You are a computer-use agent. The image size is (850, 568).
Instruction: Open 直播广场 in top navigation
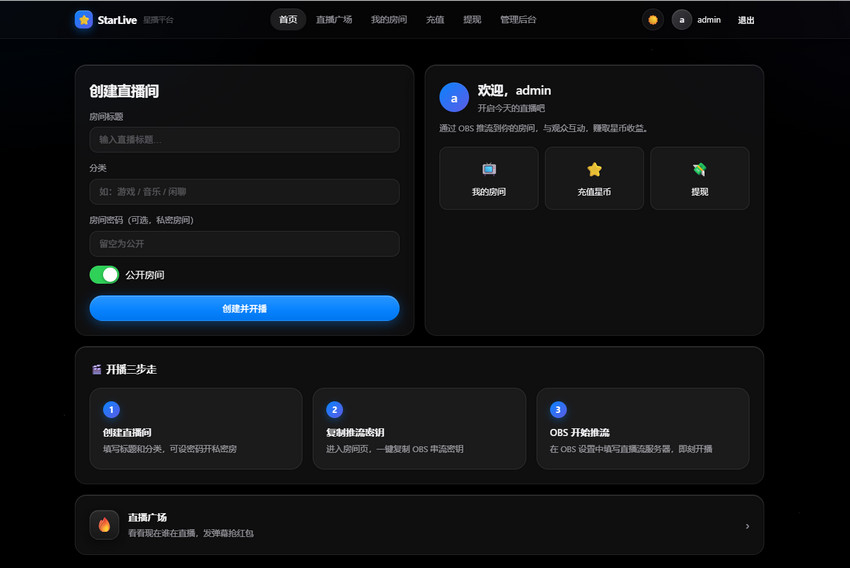pos(334,20)
